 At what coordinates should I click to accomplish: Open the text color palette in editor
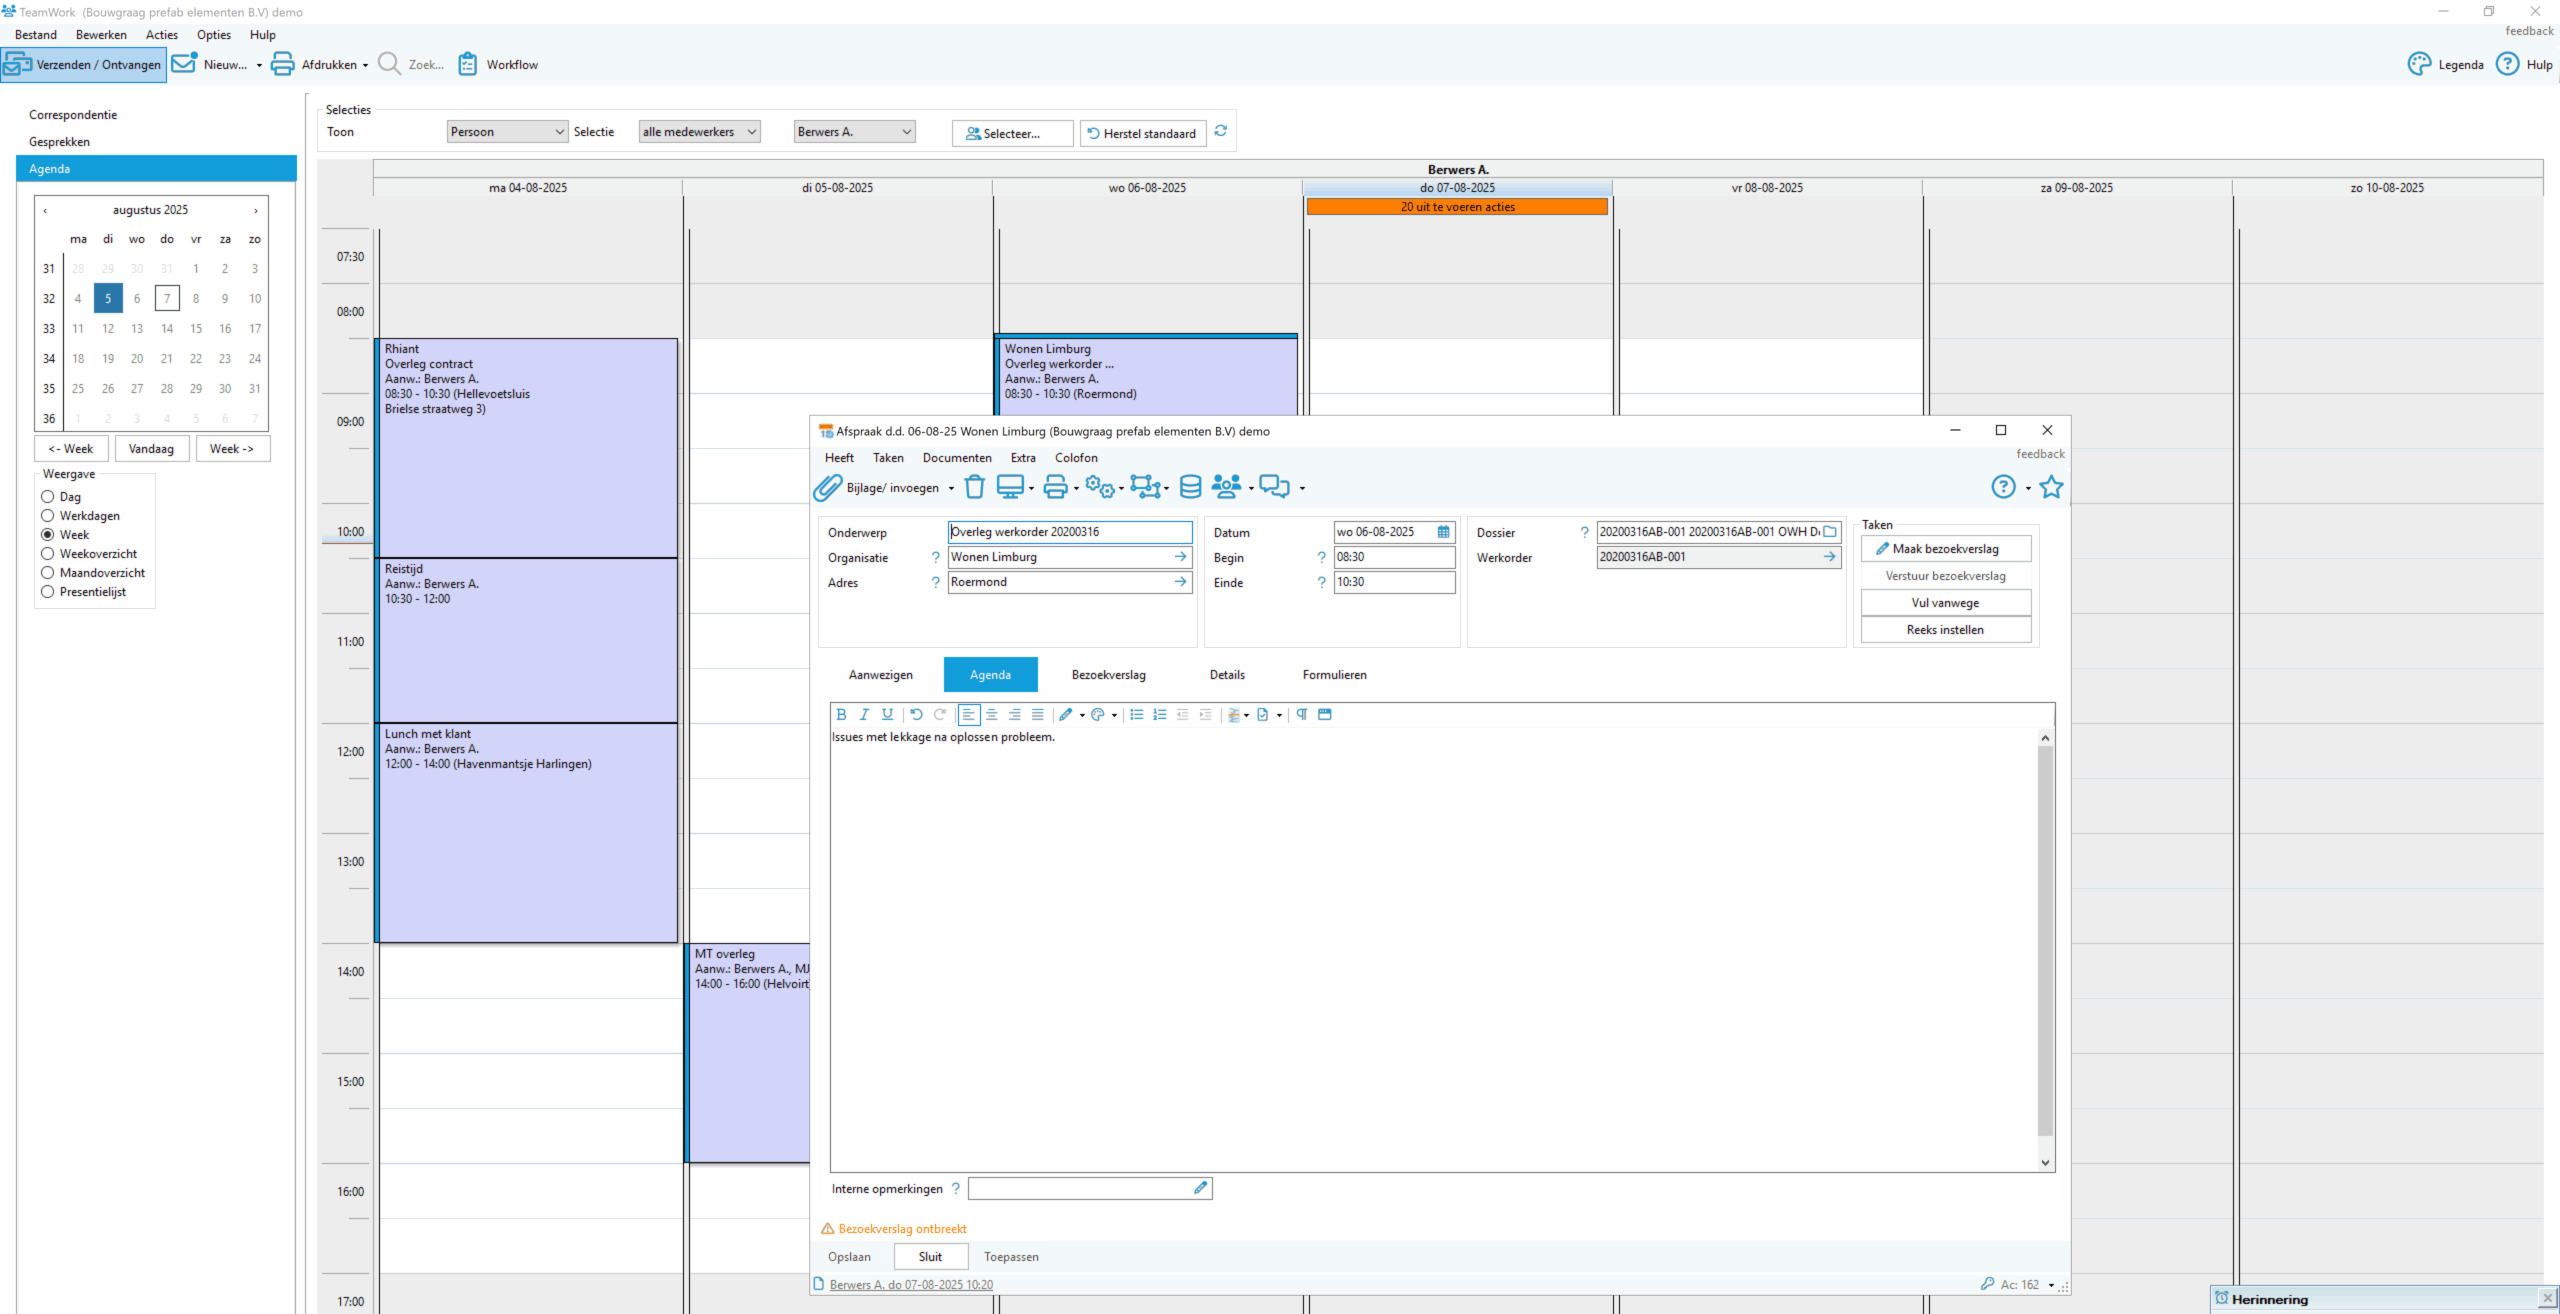click(1098, 714)
